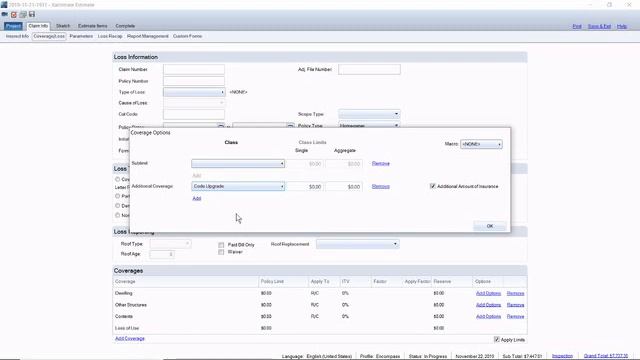Click Add Options for Dwelling coverage
Viewport: 640px width, 360px height.
(x=488, y=293)
